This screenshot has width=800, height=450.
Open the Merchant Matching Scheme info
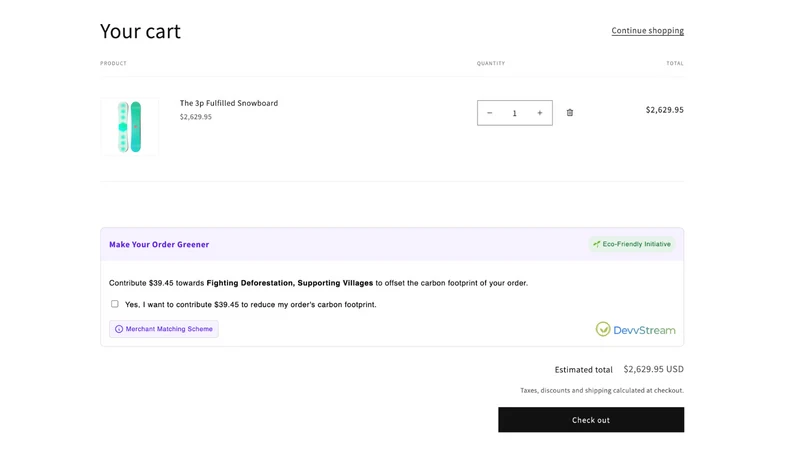164,329
